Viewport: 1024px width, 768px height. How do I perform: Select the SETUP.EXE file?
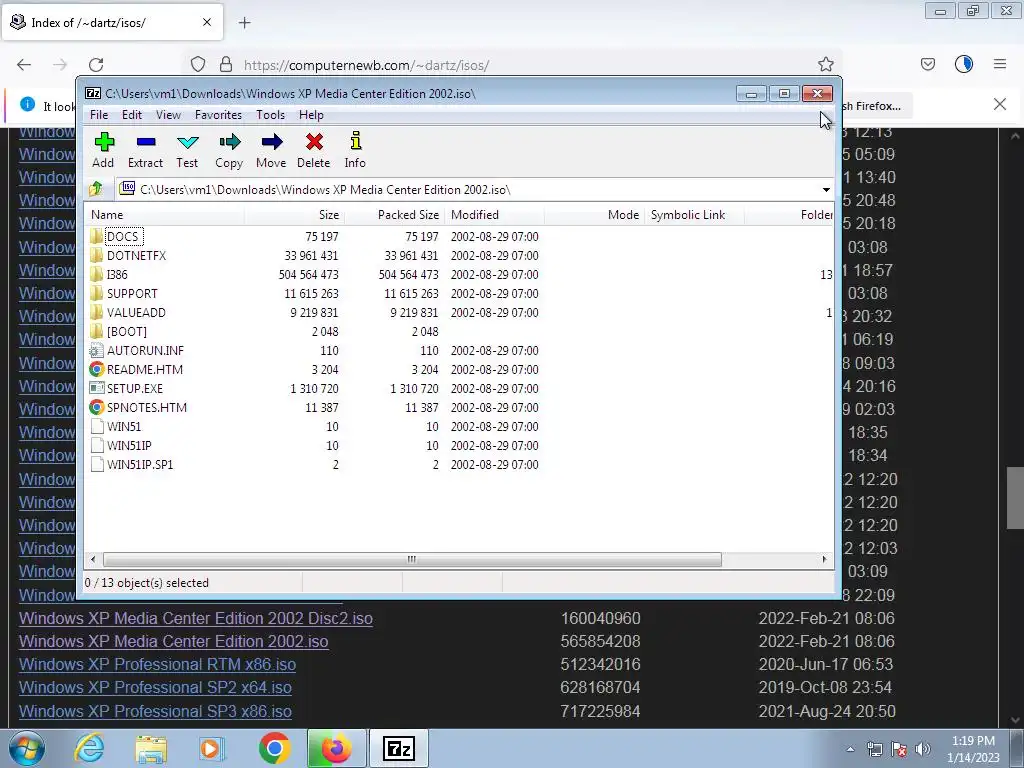(135, 388)
